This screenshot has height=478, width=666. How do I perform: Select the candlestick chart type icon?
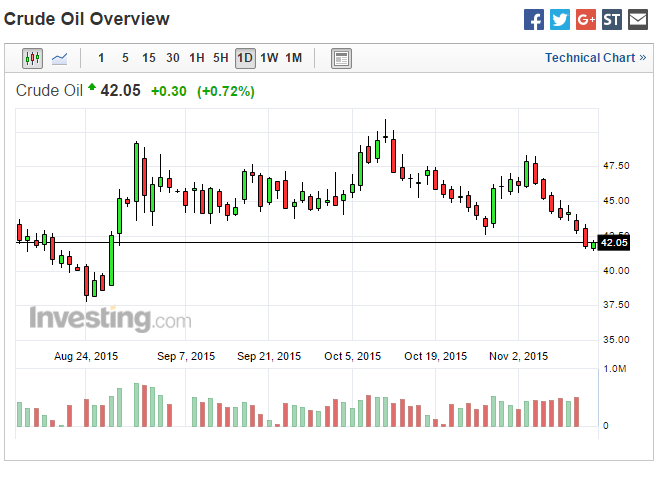click(32, 58)
